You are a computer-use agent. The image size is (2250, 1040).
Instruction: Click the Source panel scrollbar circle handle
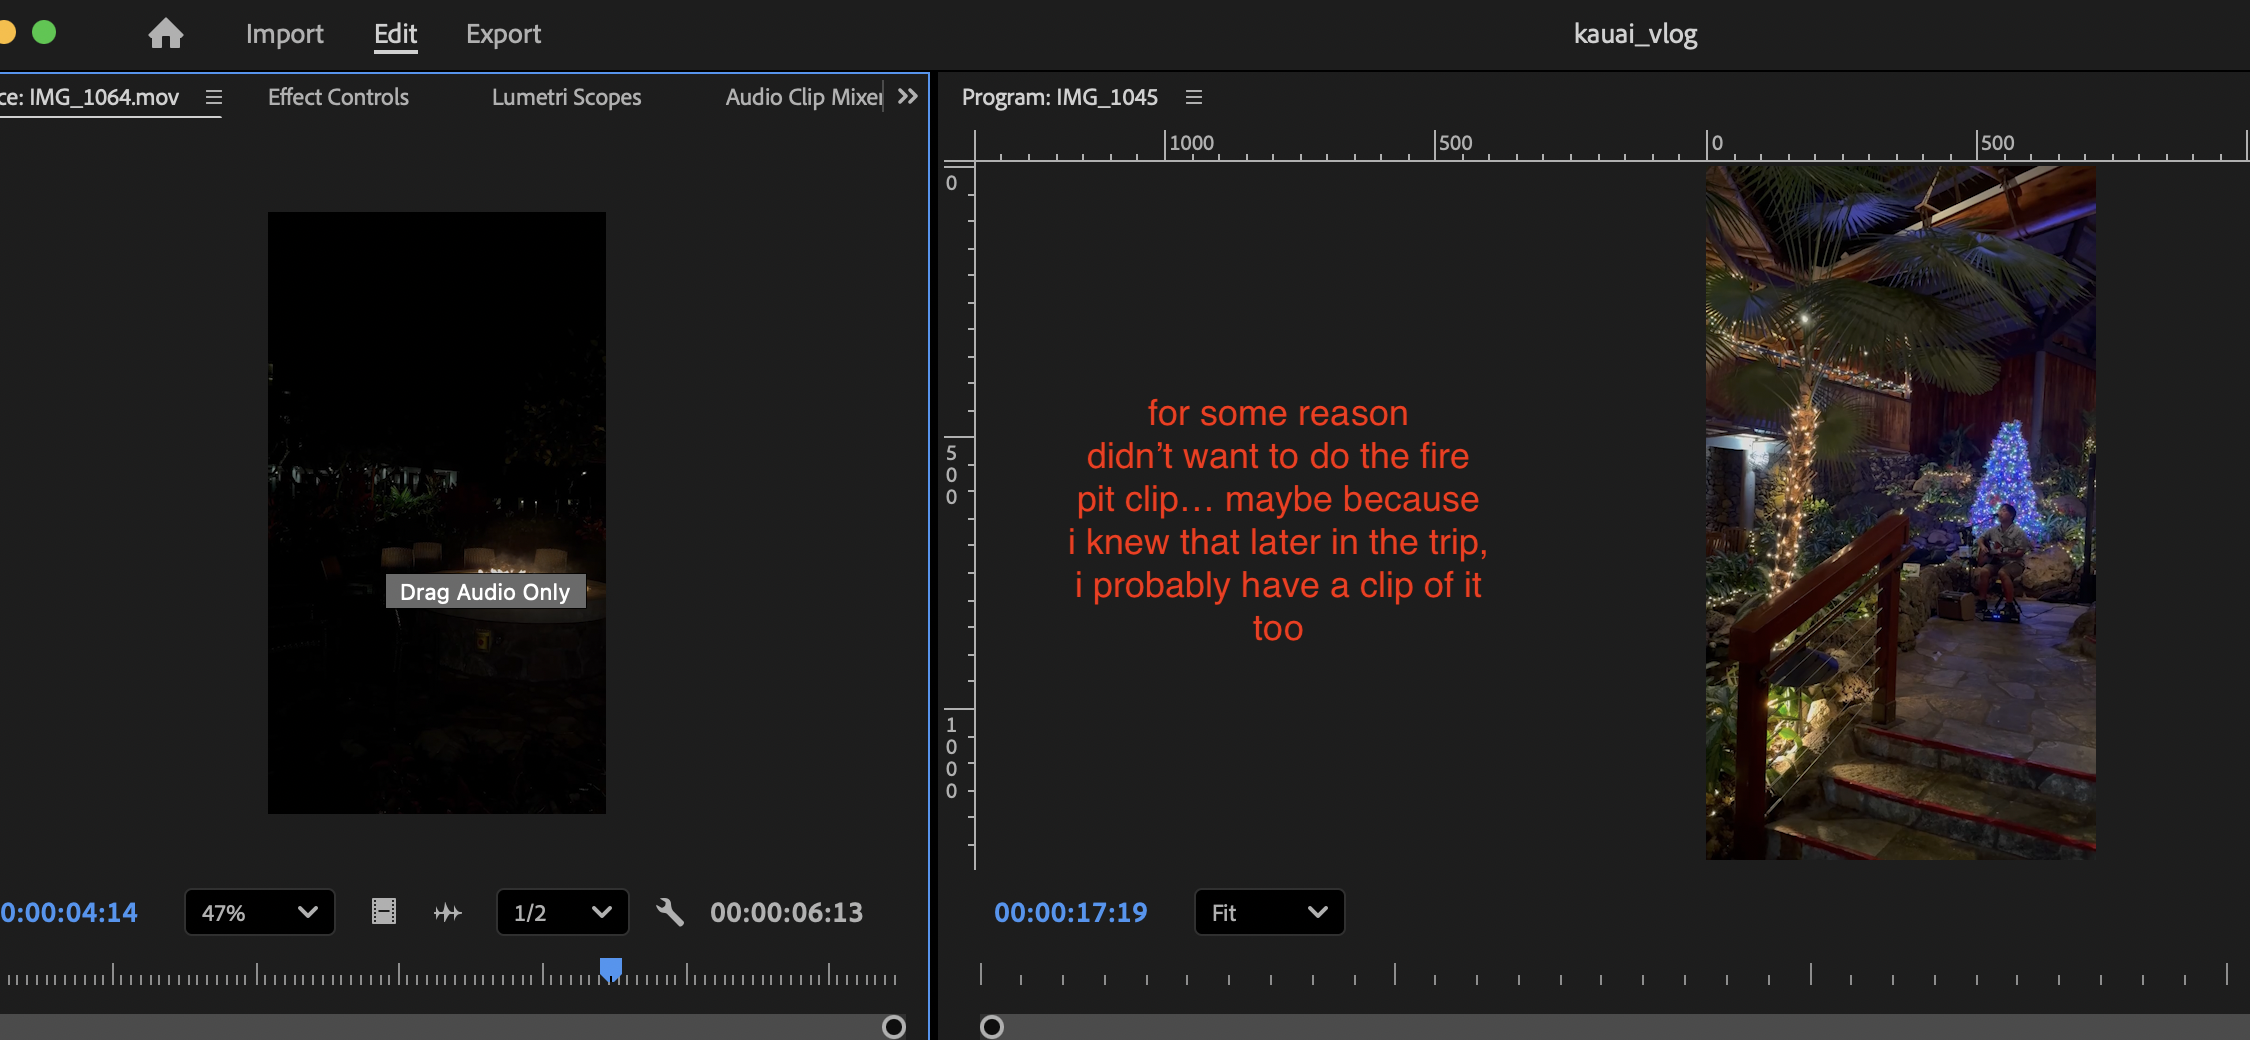893,1027
